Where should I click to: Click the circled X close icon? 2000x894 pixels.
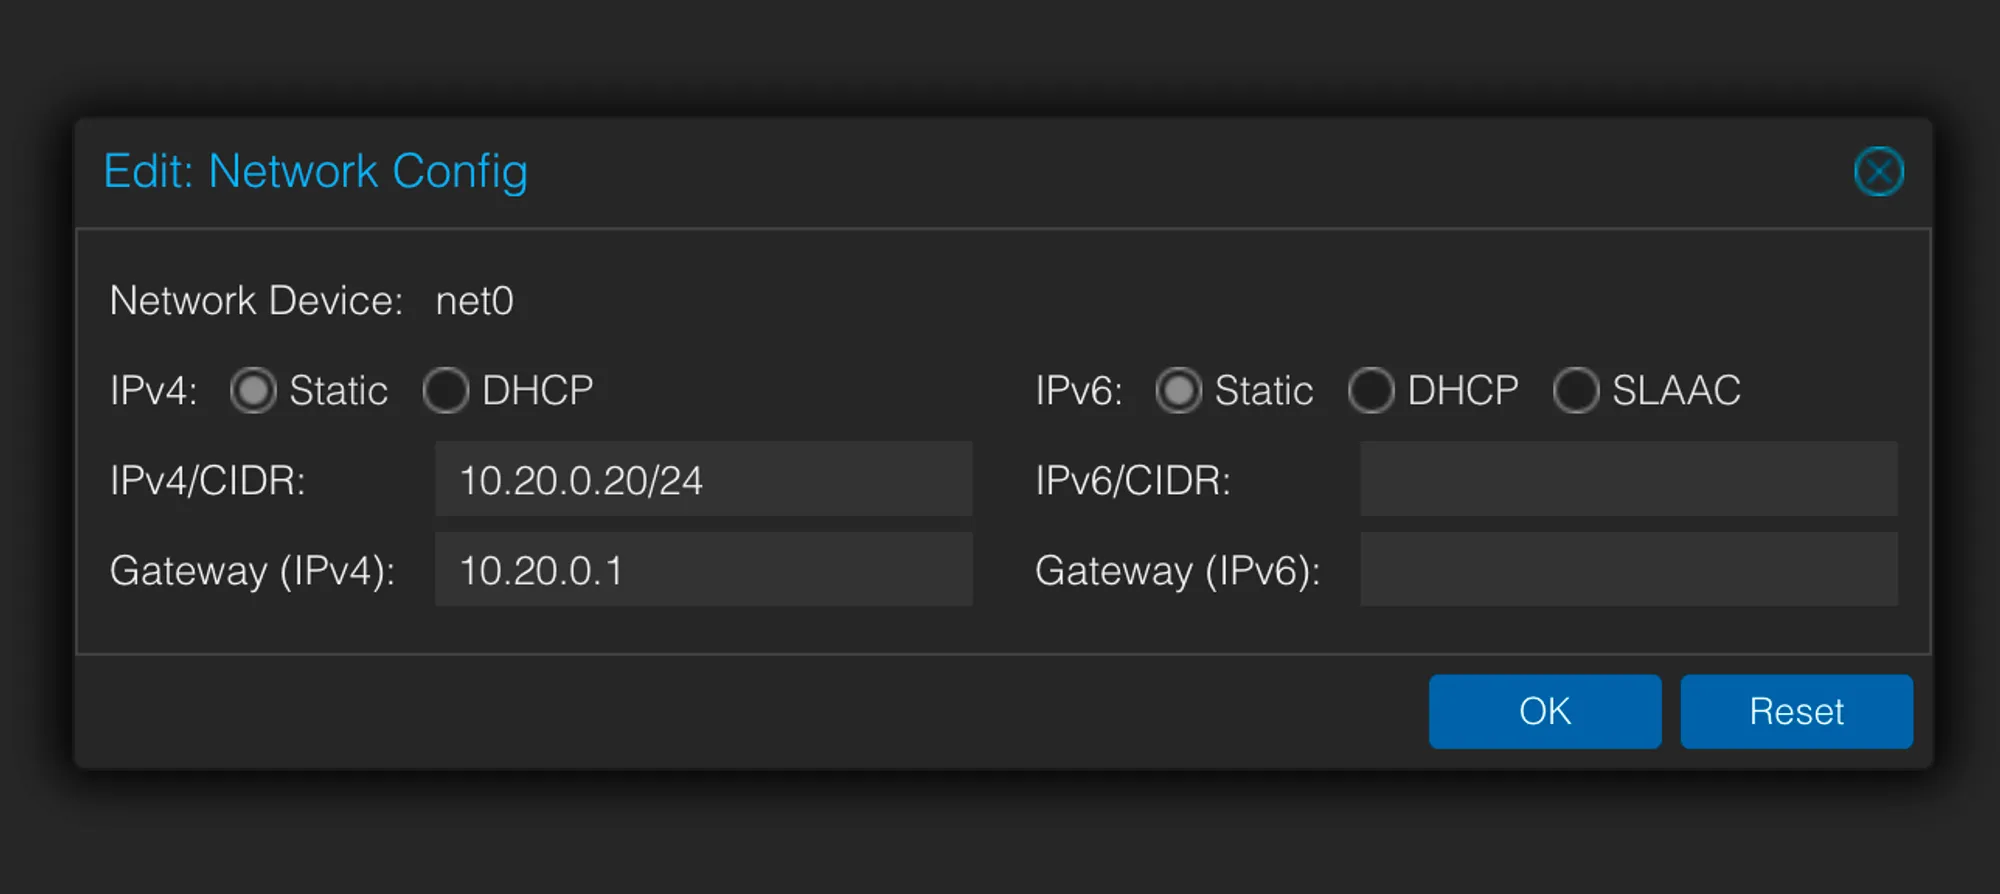tap(1877, 171)
